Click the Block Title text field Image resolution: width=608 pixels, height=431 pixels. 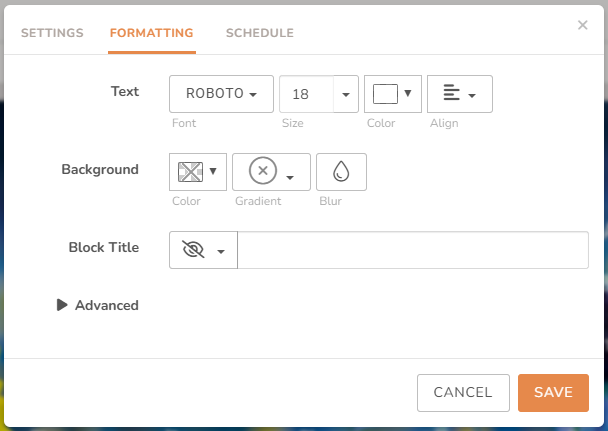412,250
